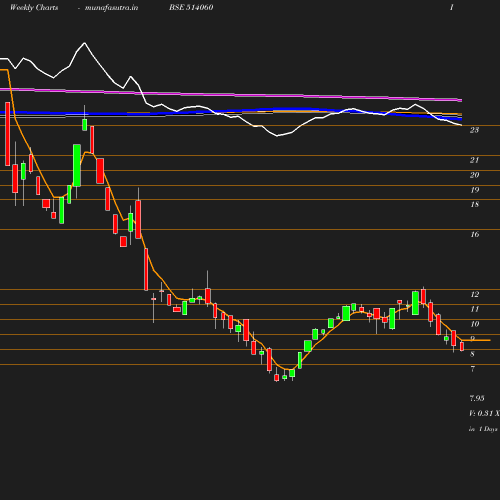Click the price axis label 7
The height and width of the screenshot is (500, 500).
(472, 369)
